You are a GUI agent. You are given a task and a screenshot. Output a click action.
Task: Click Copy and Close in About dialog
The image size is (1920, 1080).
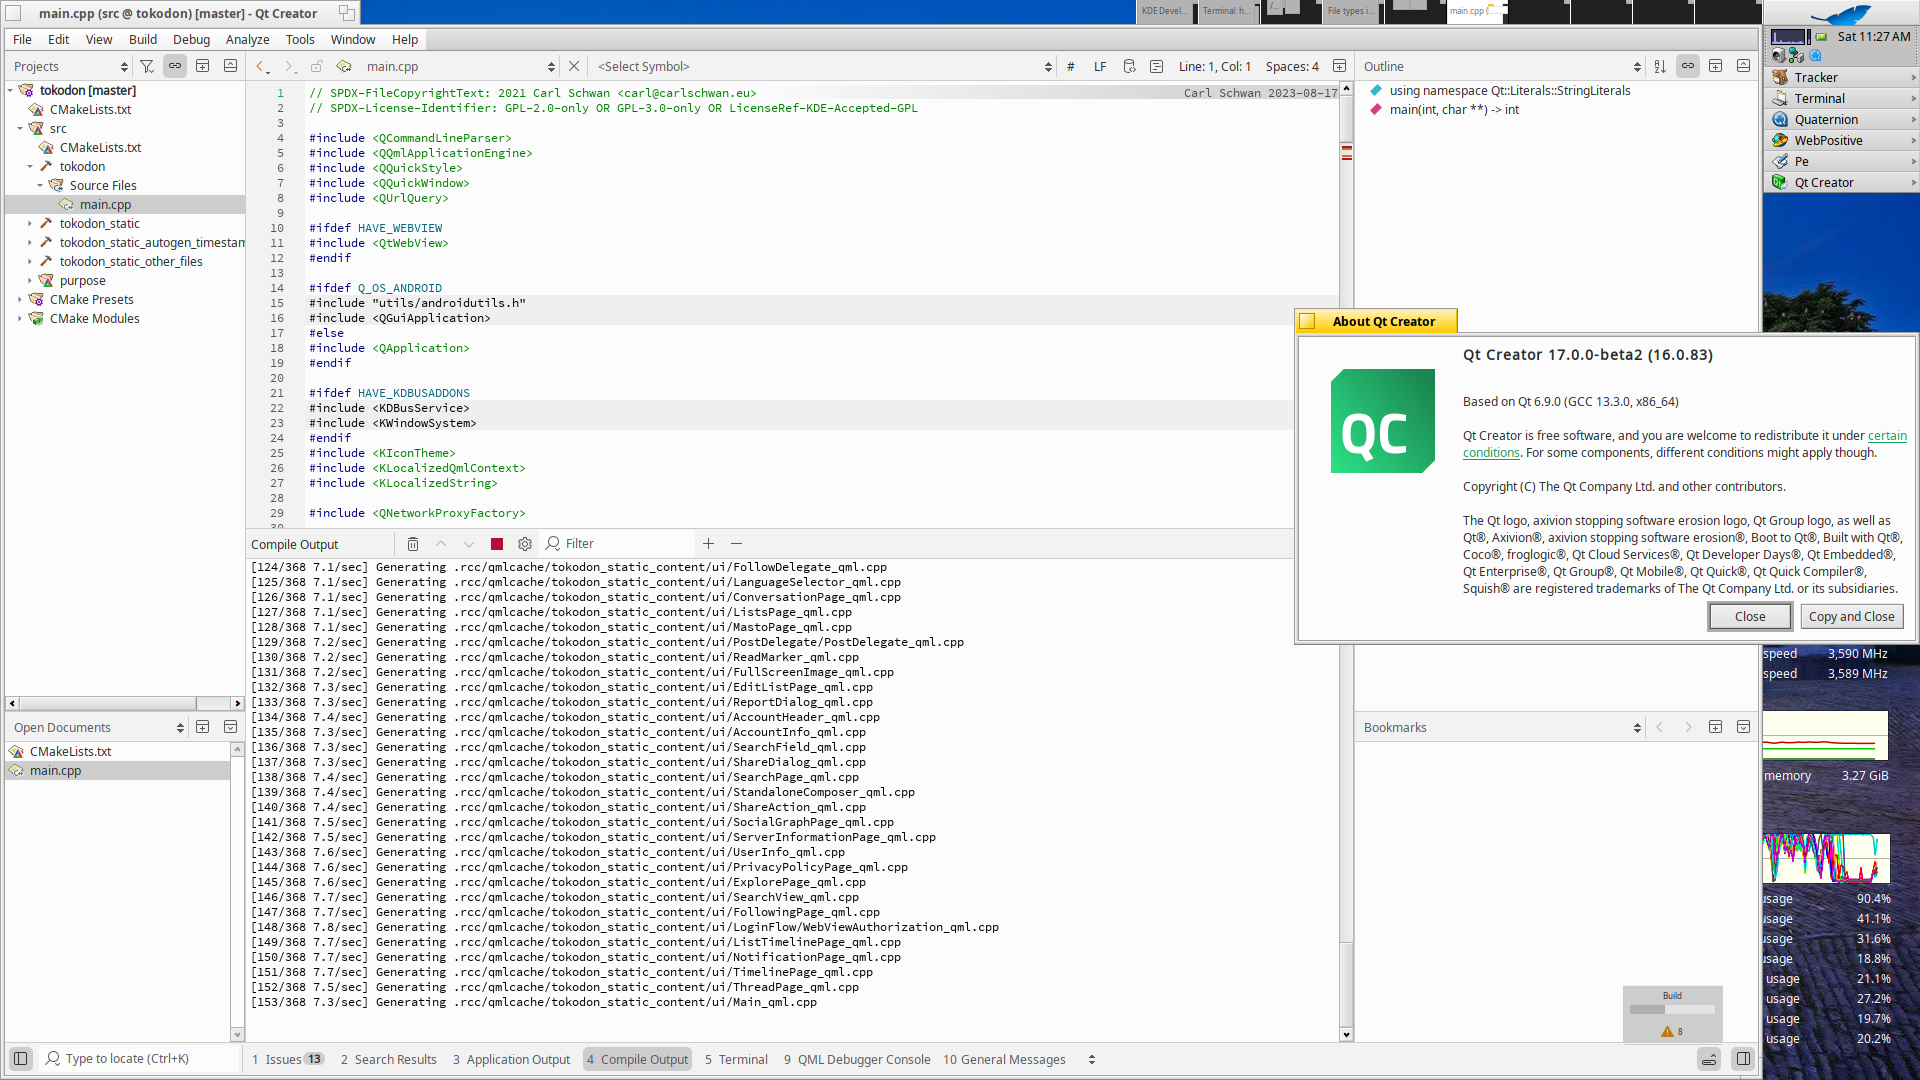click(x=1851, y=617)
